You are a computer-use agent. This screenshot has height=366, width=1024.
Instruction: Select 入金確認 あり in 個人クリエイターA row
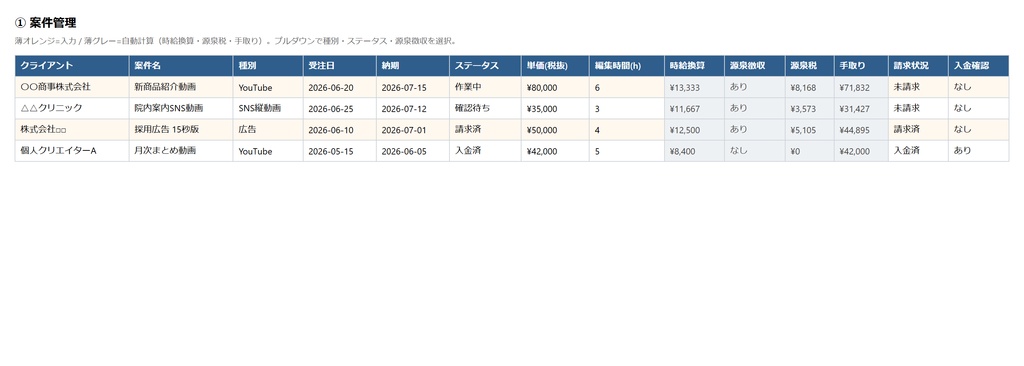(x=978, y=151)
